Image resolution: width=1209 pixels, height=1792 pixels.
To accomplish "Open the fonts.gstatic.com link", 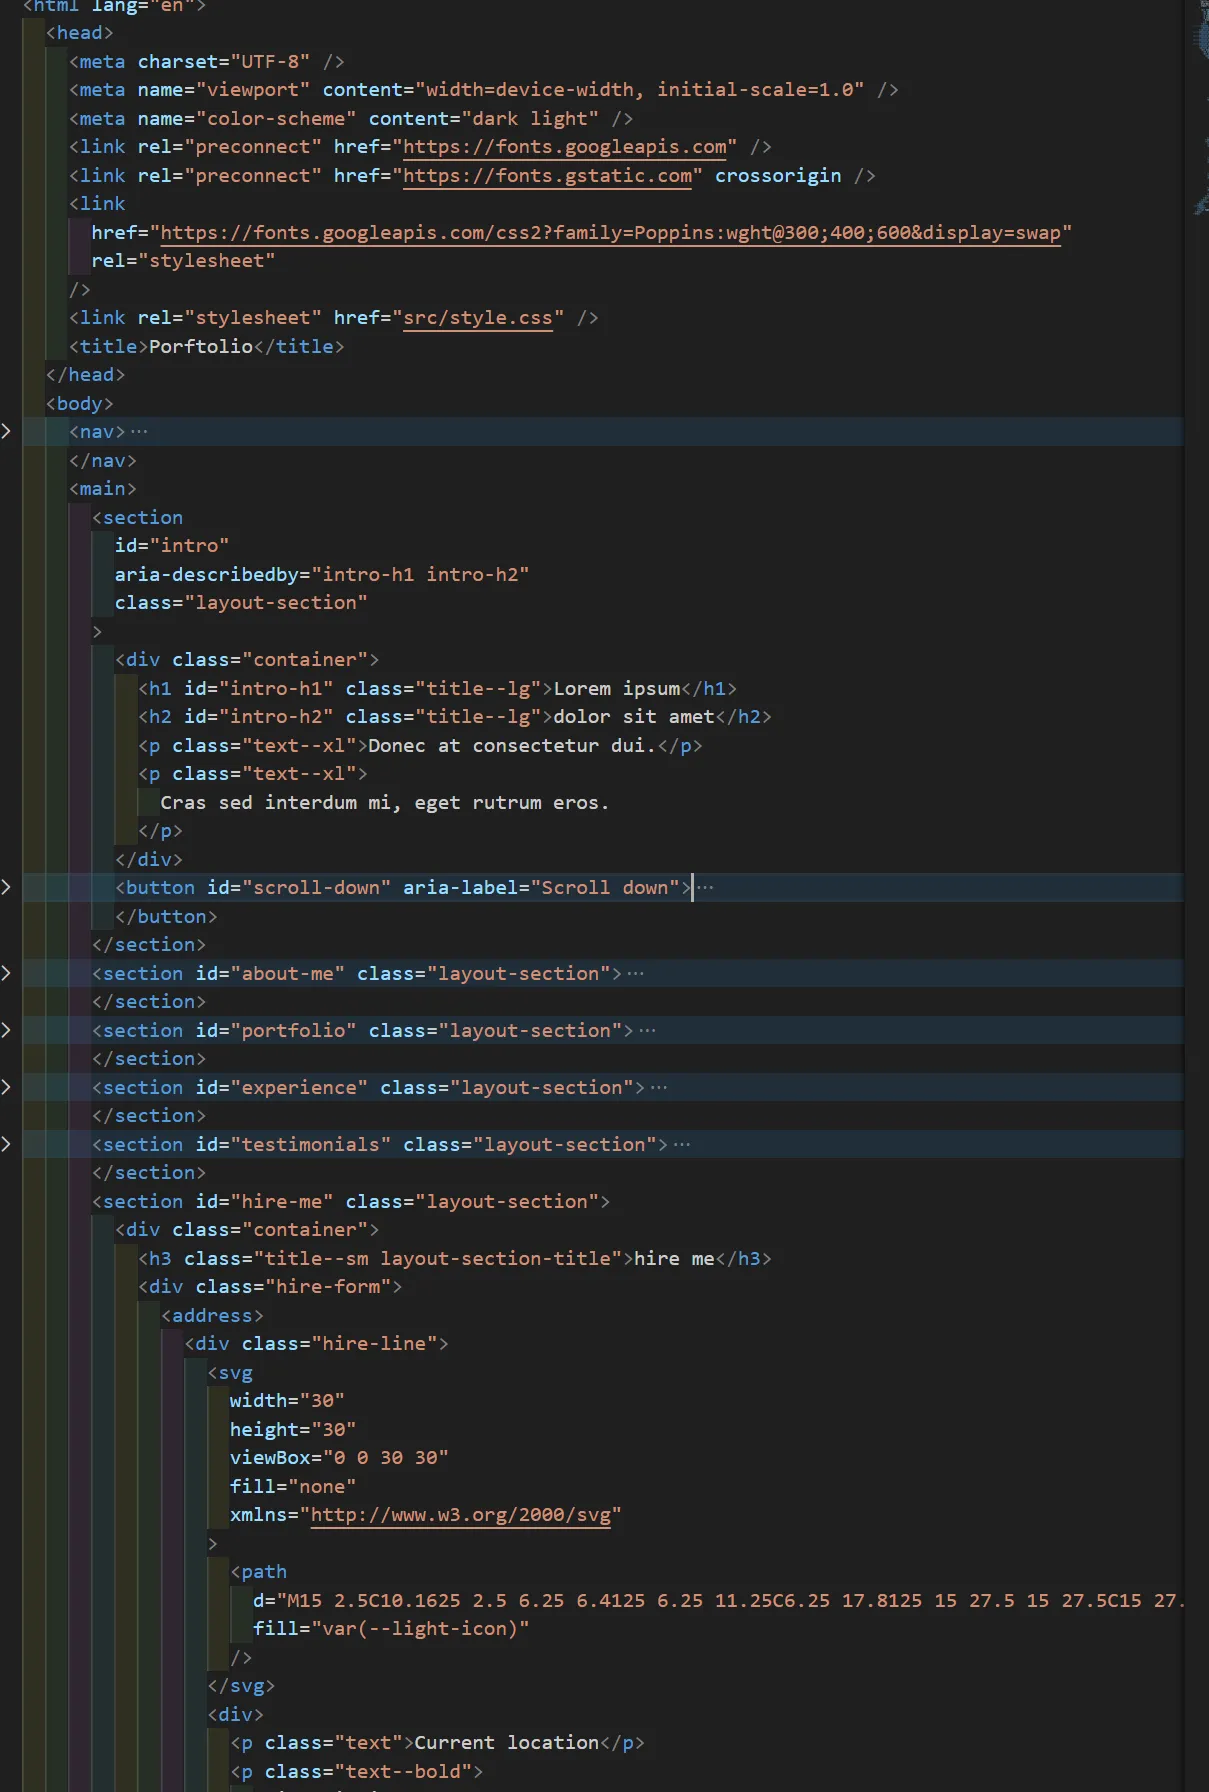I will (547, 176).
